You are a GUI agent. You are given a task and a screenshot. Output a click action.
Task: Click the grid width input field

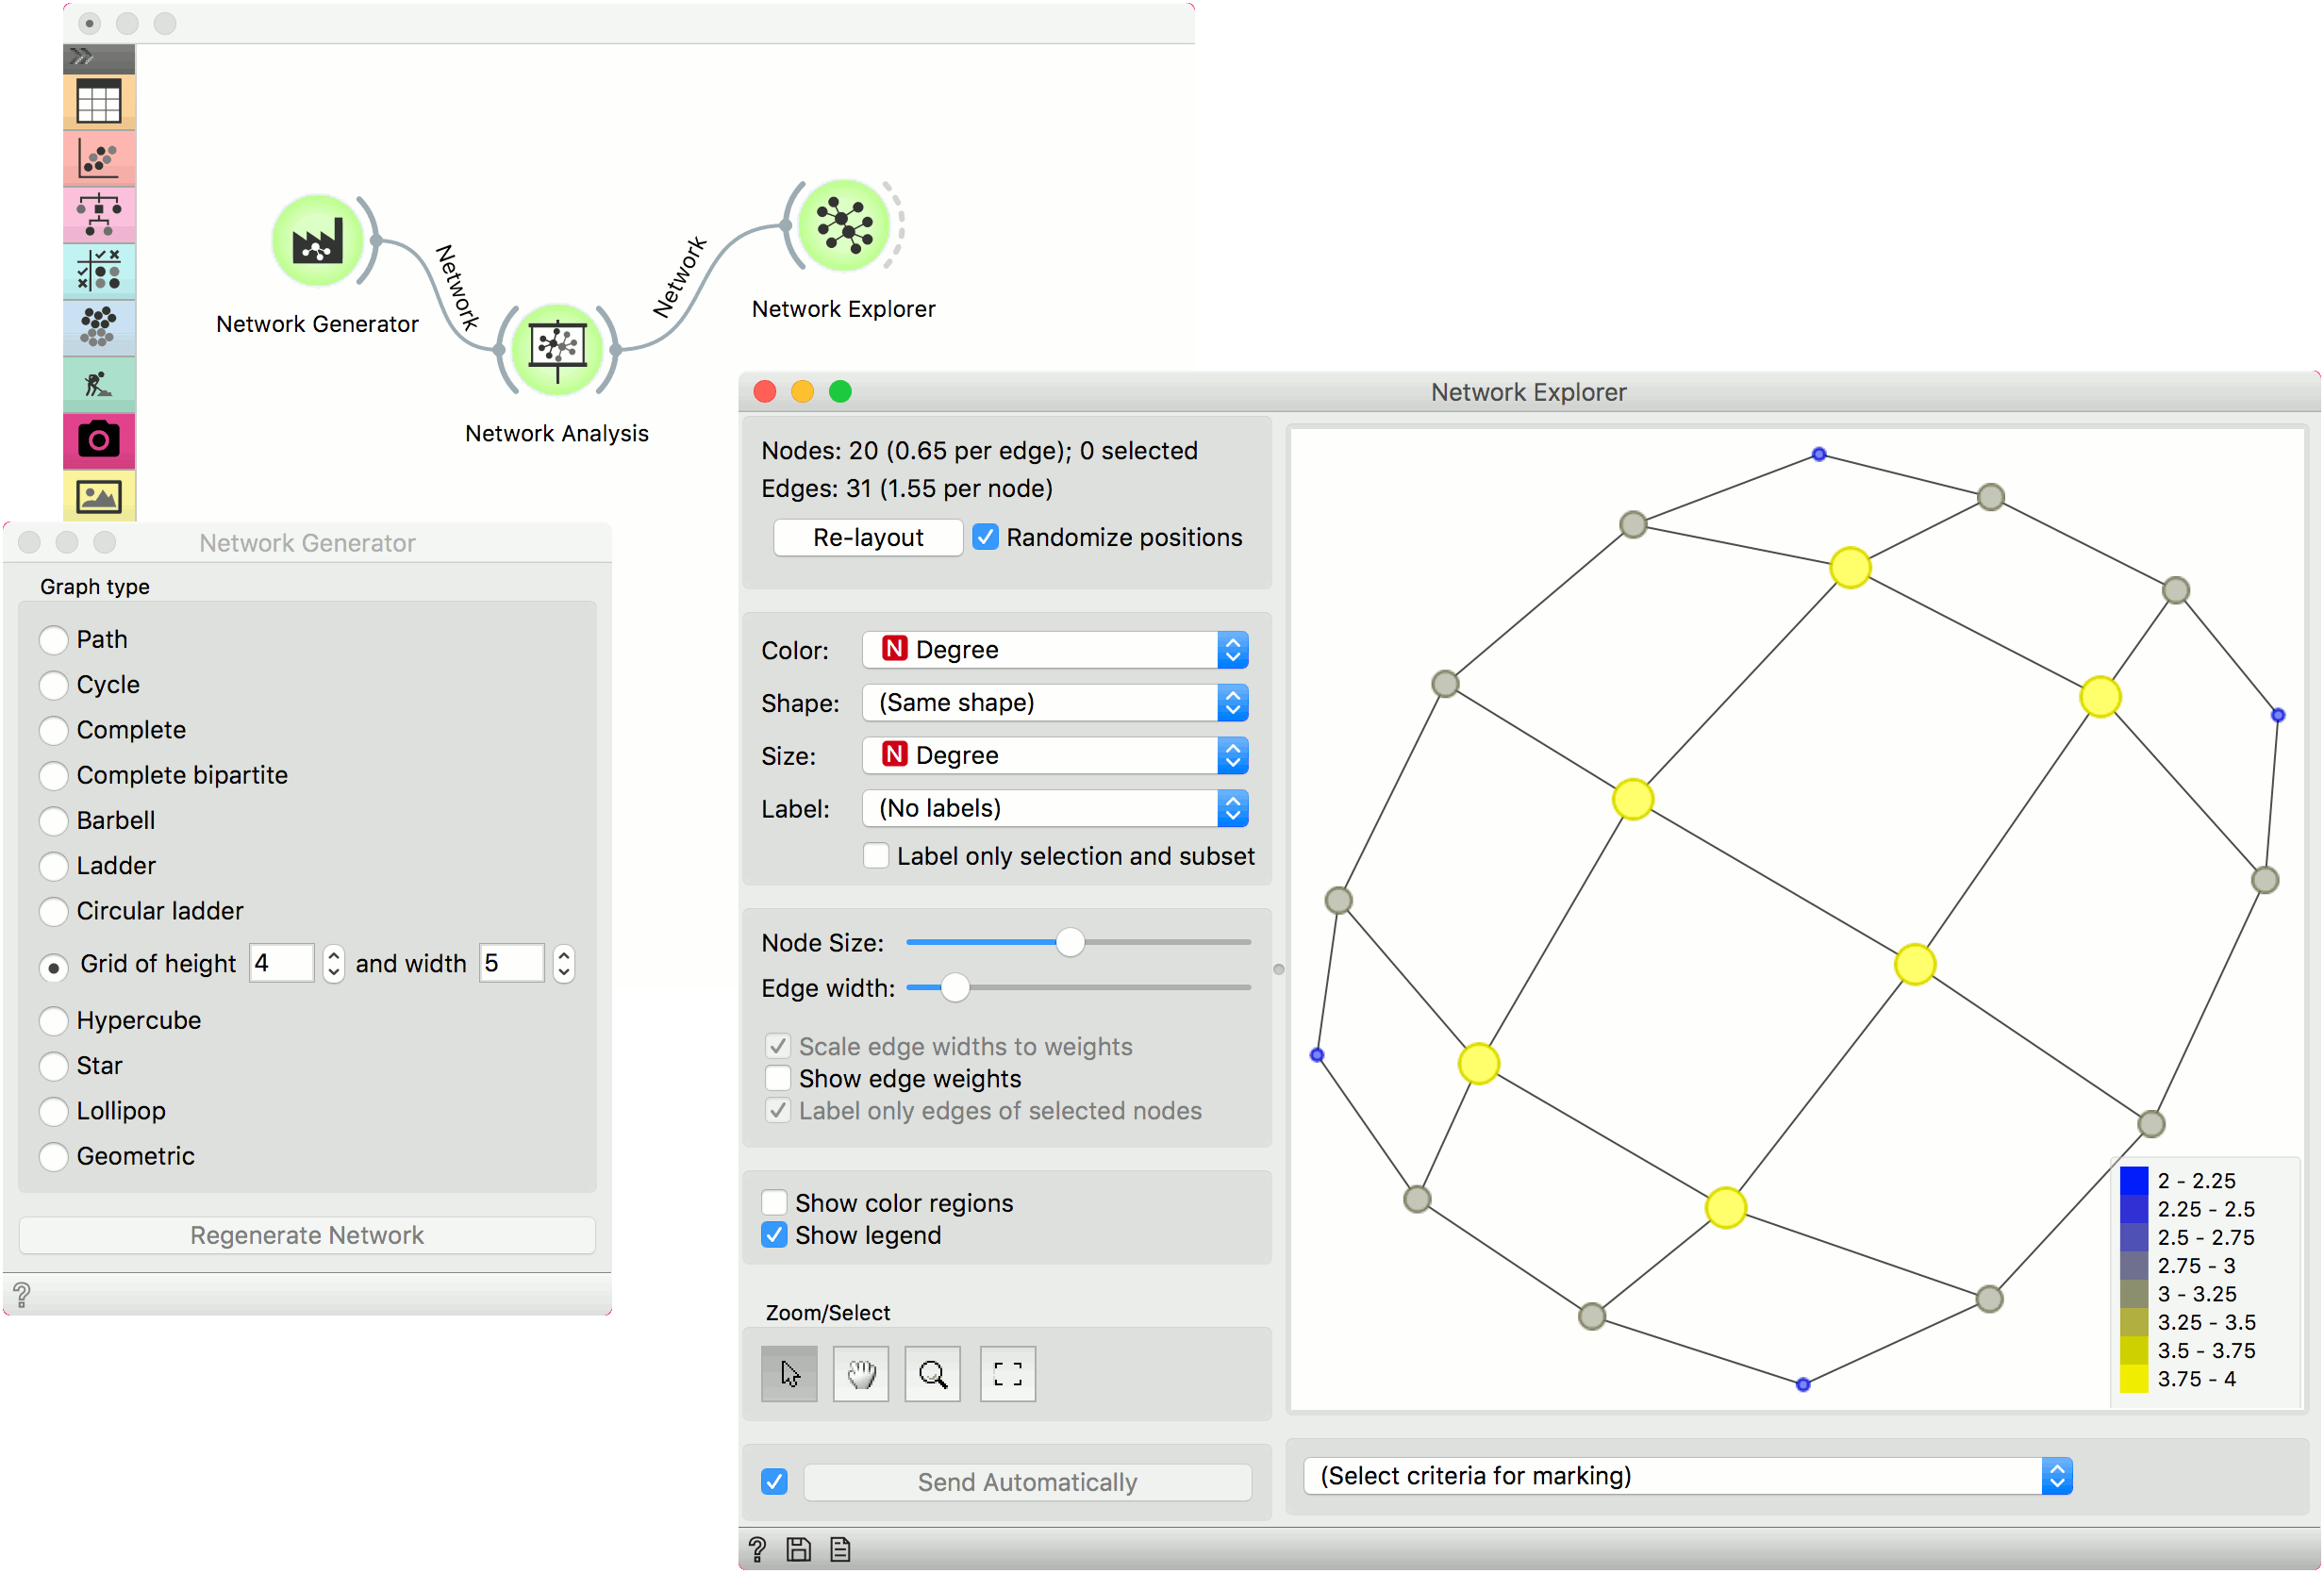click(x=510, y=963)
